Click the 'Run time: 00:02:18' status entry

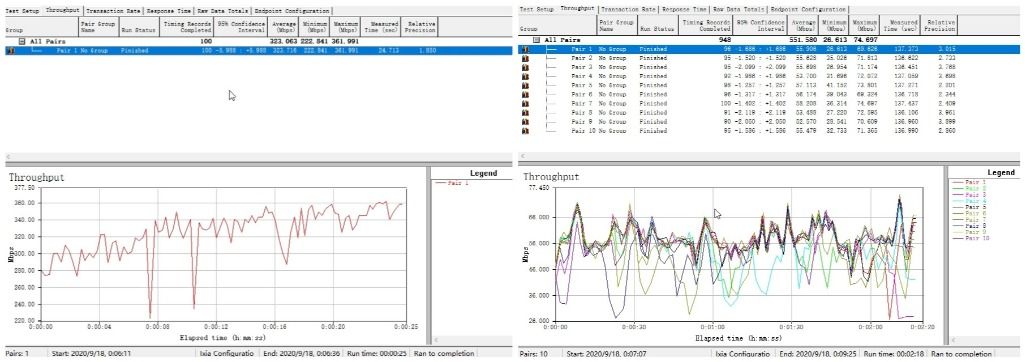(x=894, y=354)
